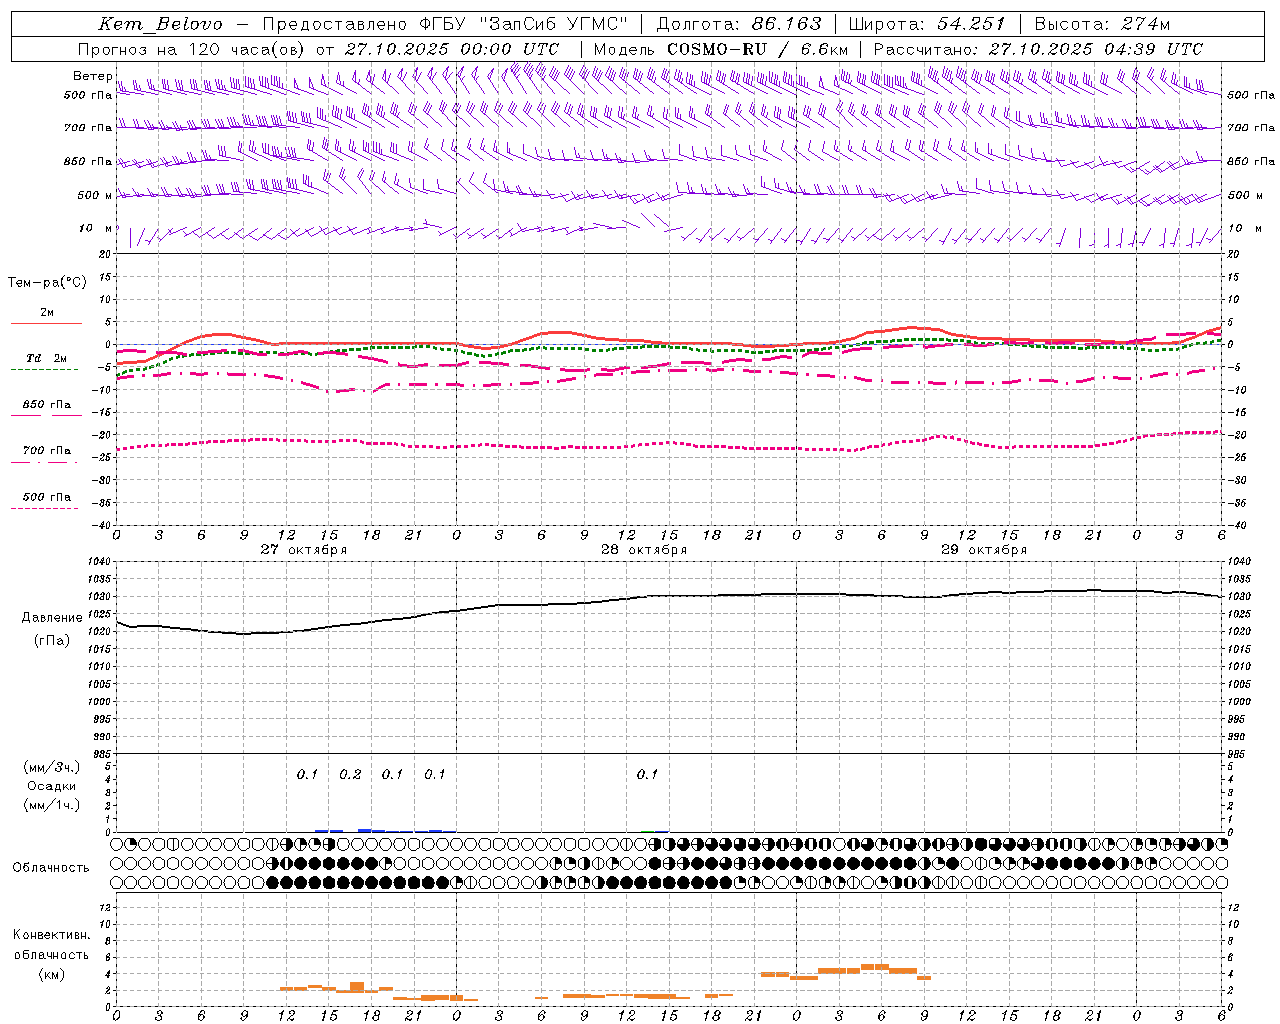Select the 700 гПа dash-dot temperature legend entry

tap(47, 451)
